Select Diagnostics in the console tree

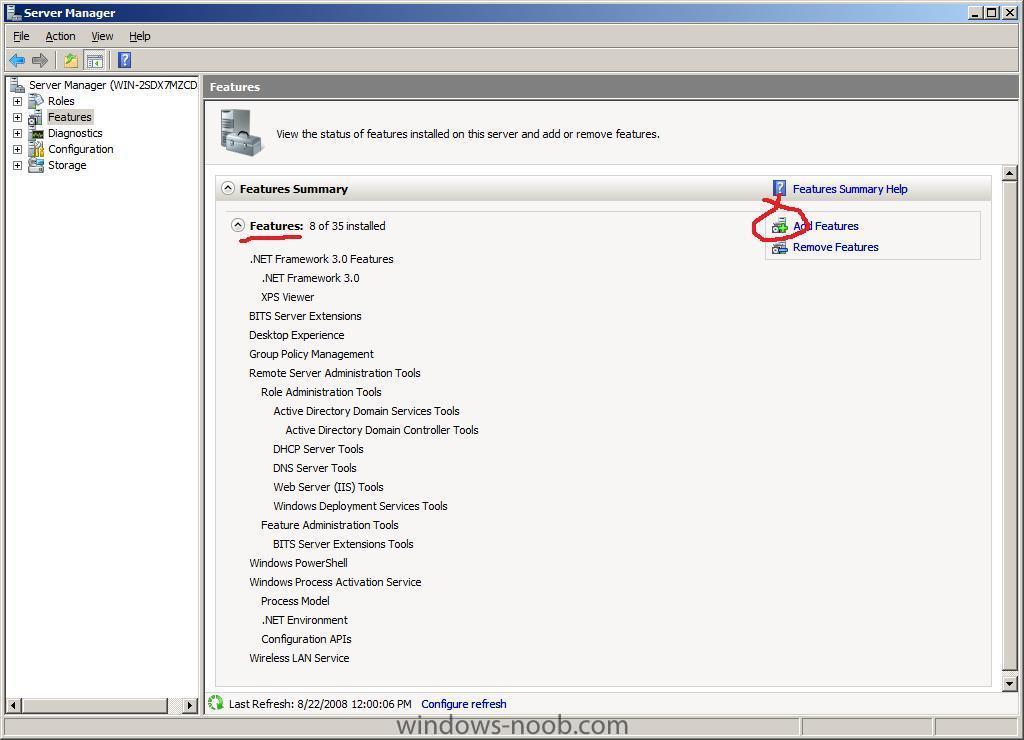(x=75, y=133)
